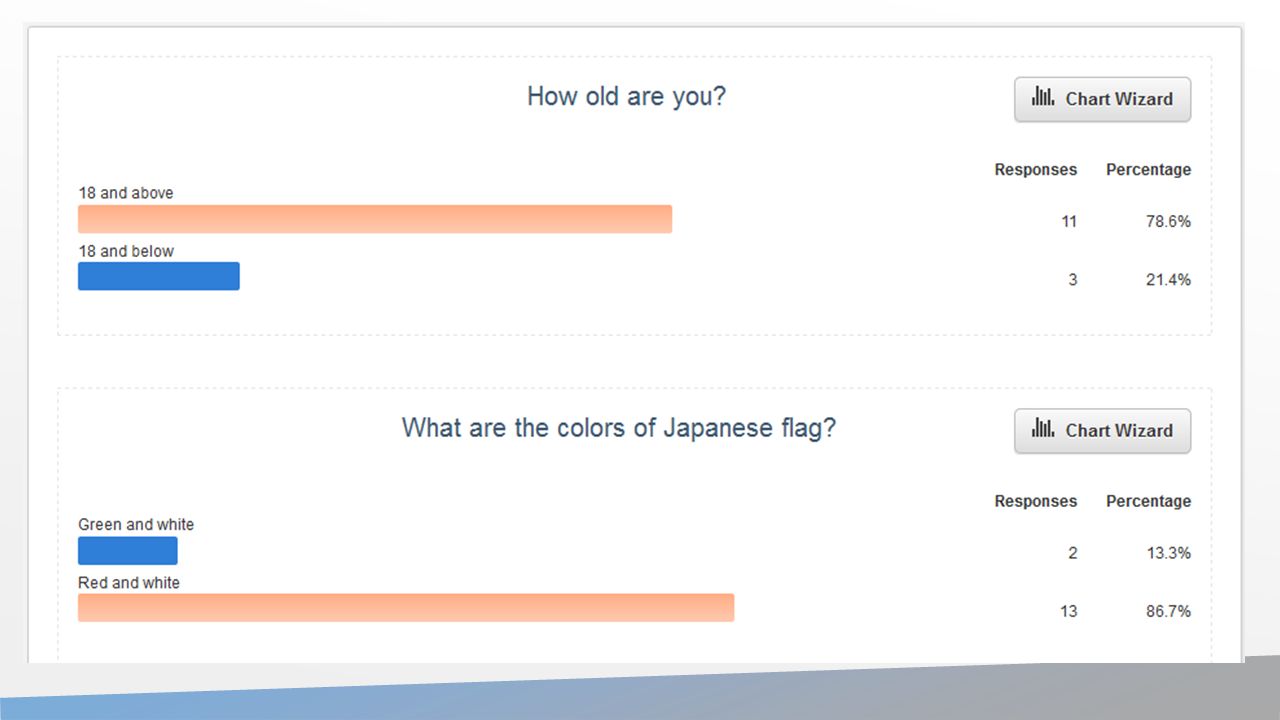
Task: Click the 86.7% percentage value
Action: pos(1168,611)
